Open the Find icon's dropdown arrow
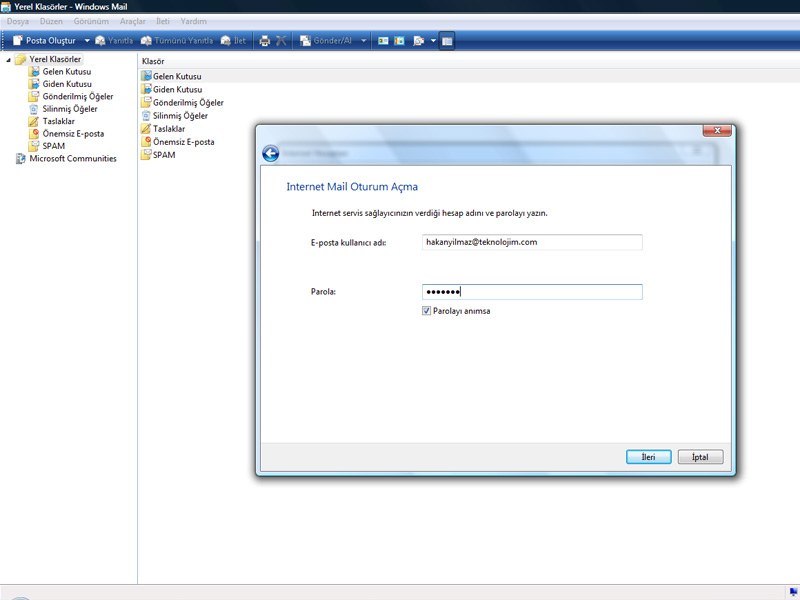This screenshot has width=800, height=600. [x=433, y=41]
